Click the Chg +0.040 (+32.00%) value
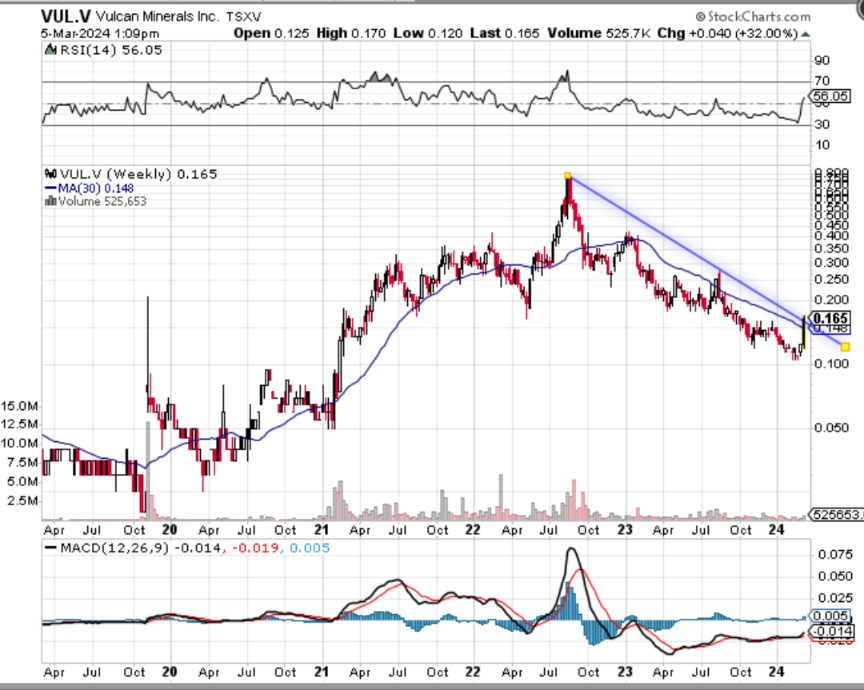This screenshot has height=690, width=864. 727,34
